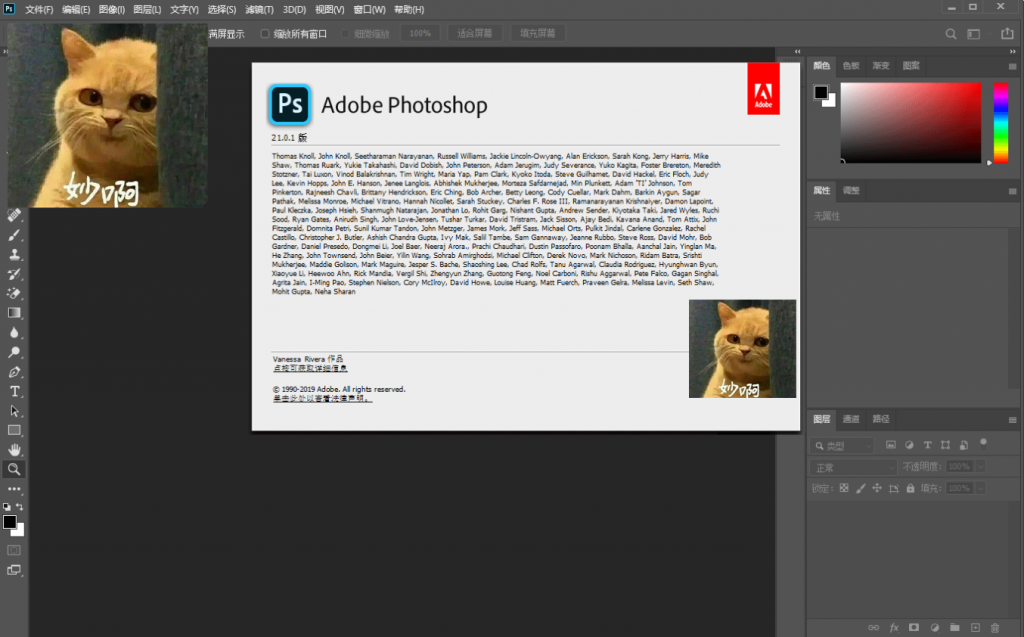Select the Eraser tool
Image resolution: width=1024 pixels, height=637 pixels.
click(14, 293)
